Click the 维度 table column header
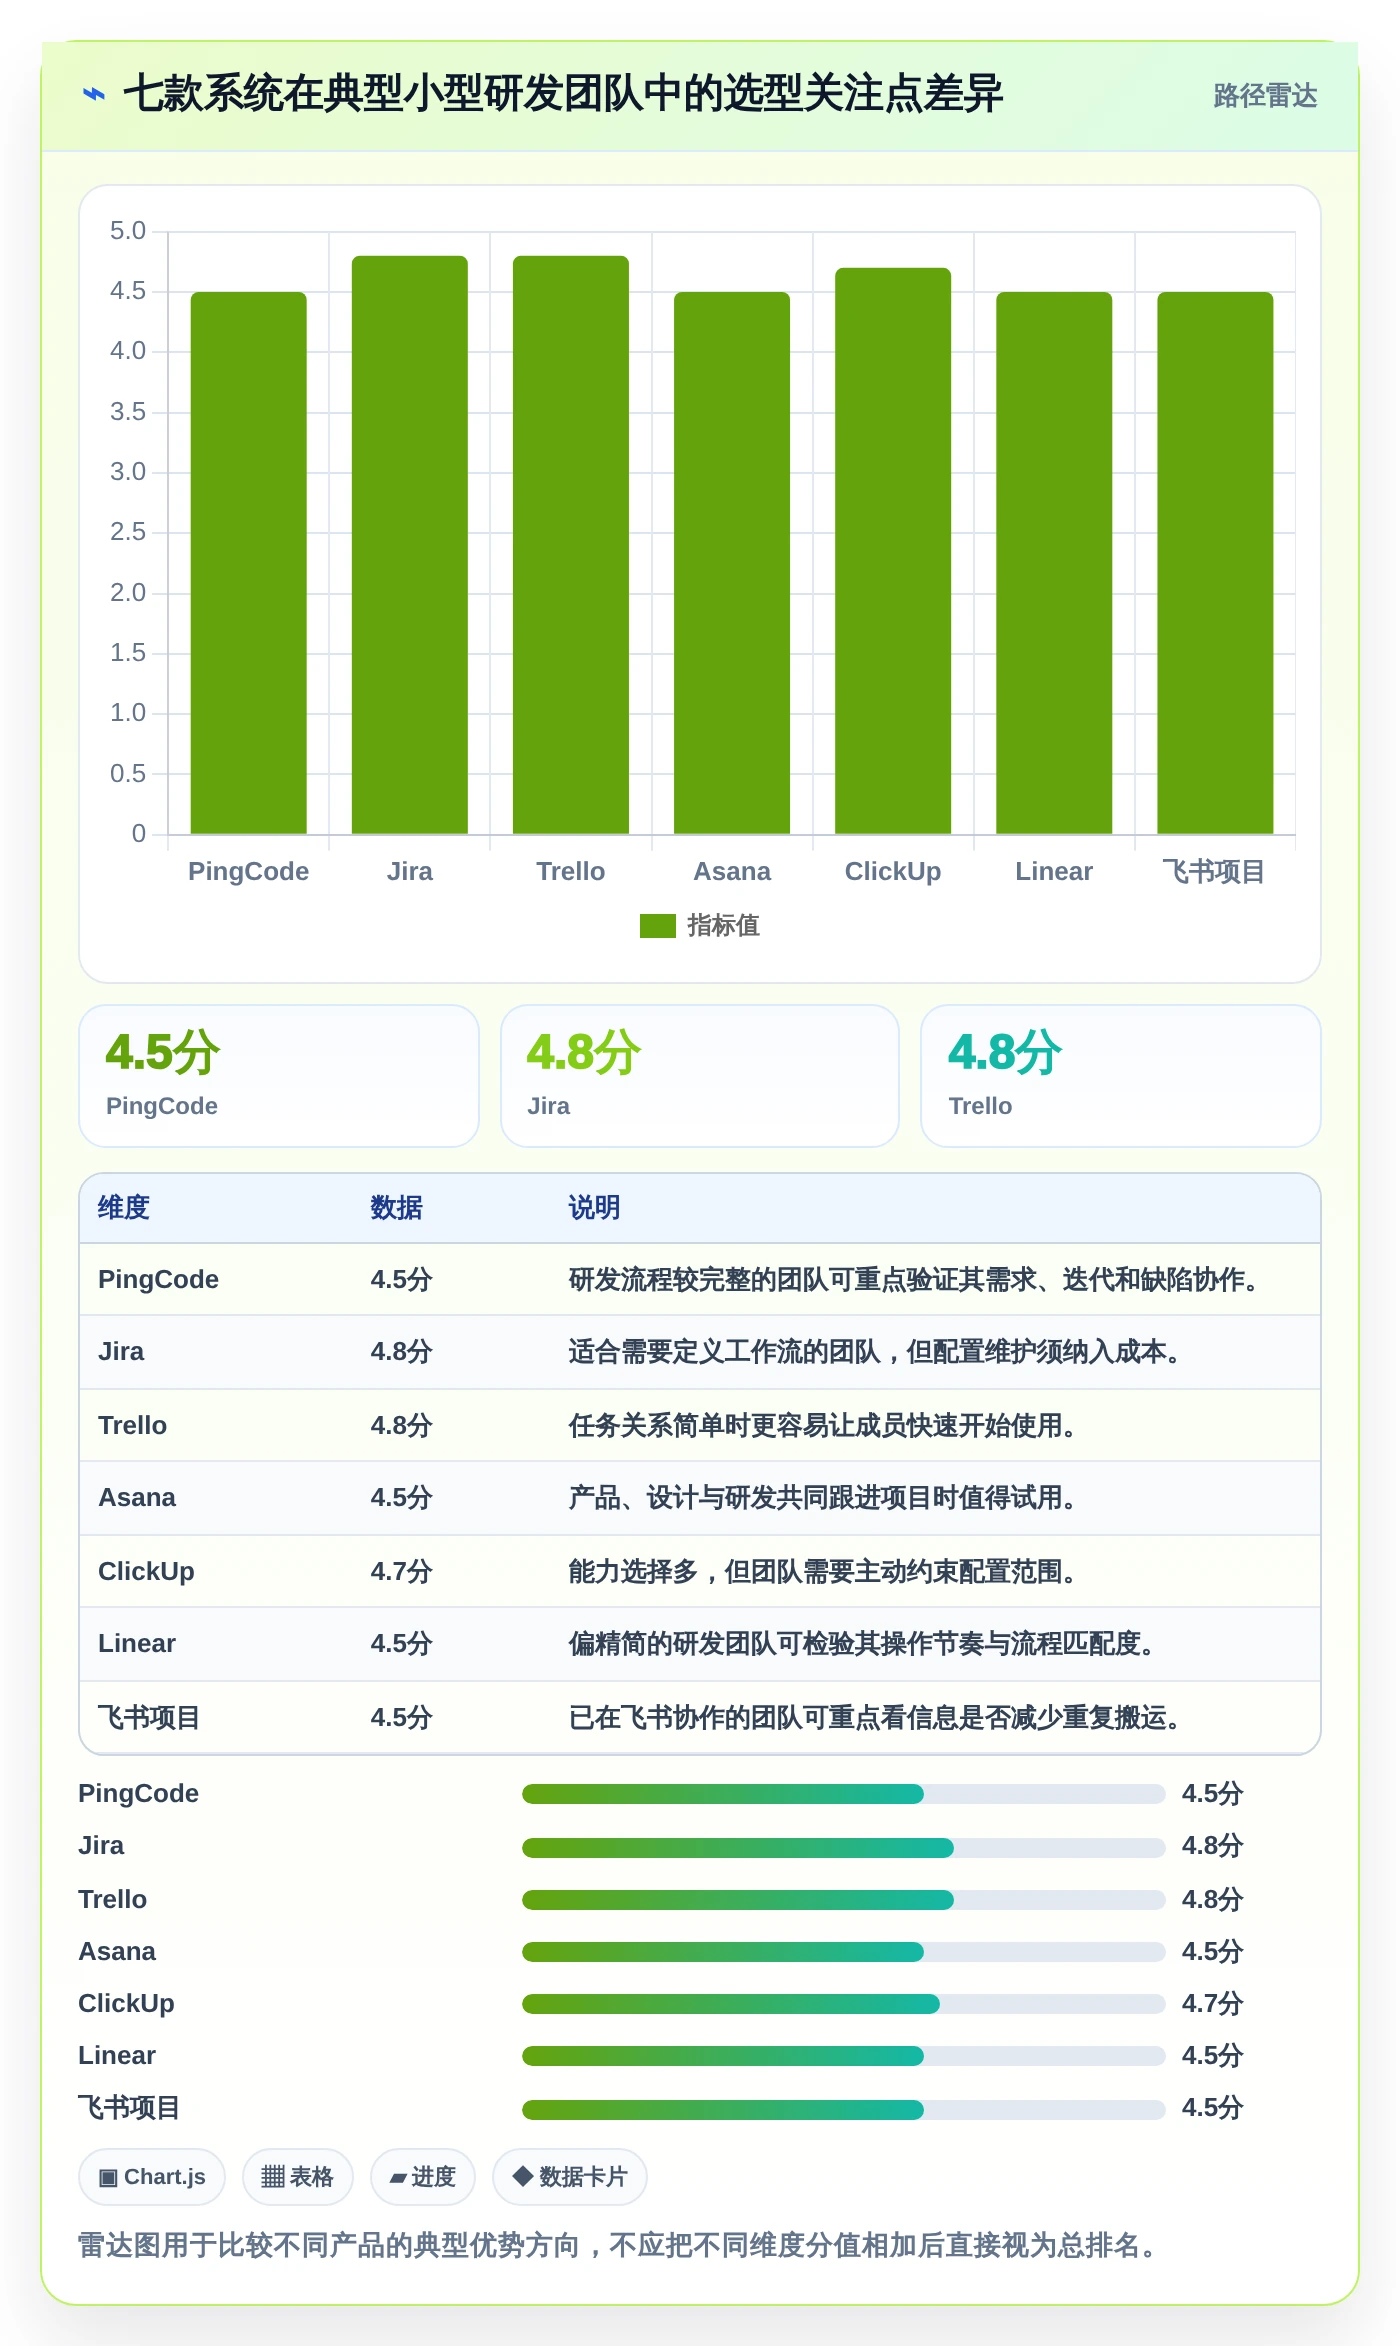Image resolution: width=1400 pixels, height=2346 pixels. click(x=124, y=1208)
